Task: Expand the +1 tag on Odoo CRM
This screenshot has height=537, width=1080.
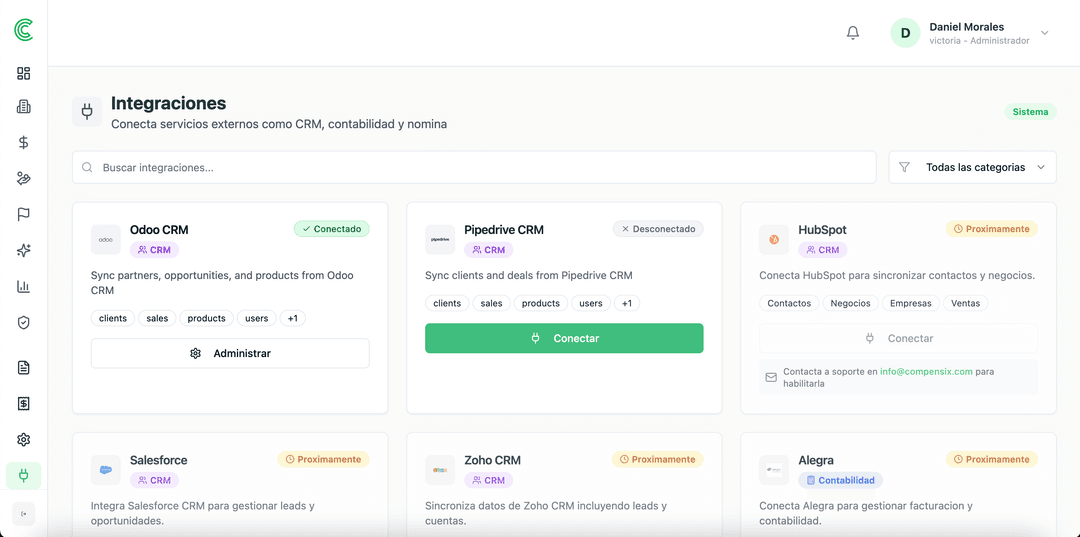Action: pyautogui.click(x=292, y=318)
